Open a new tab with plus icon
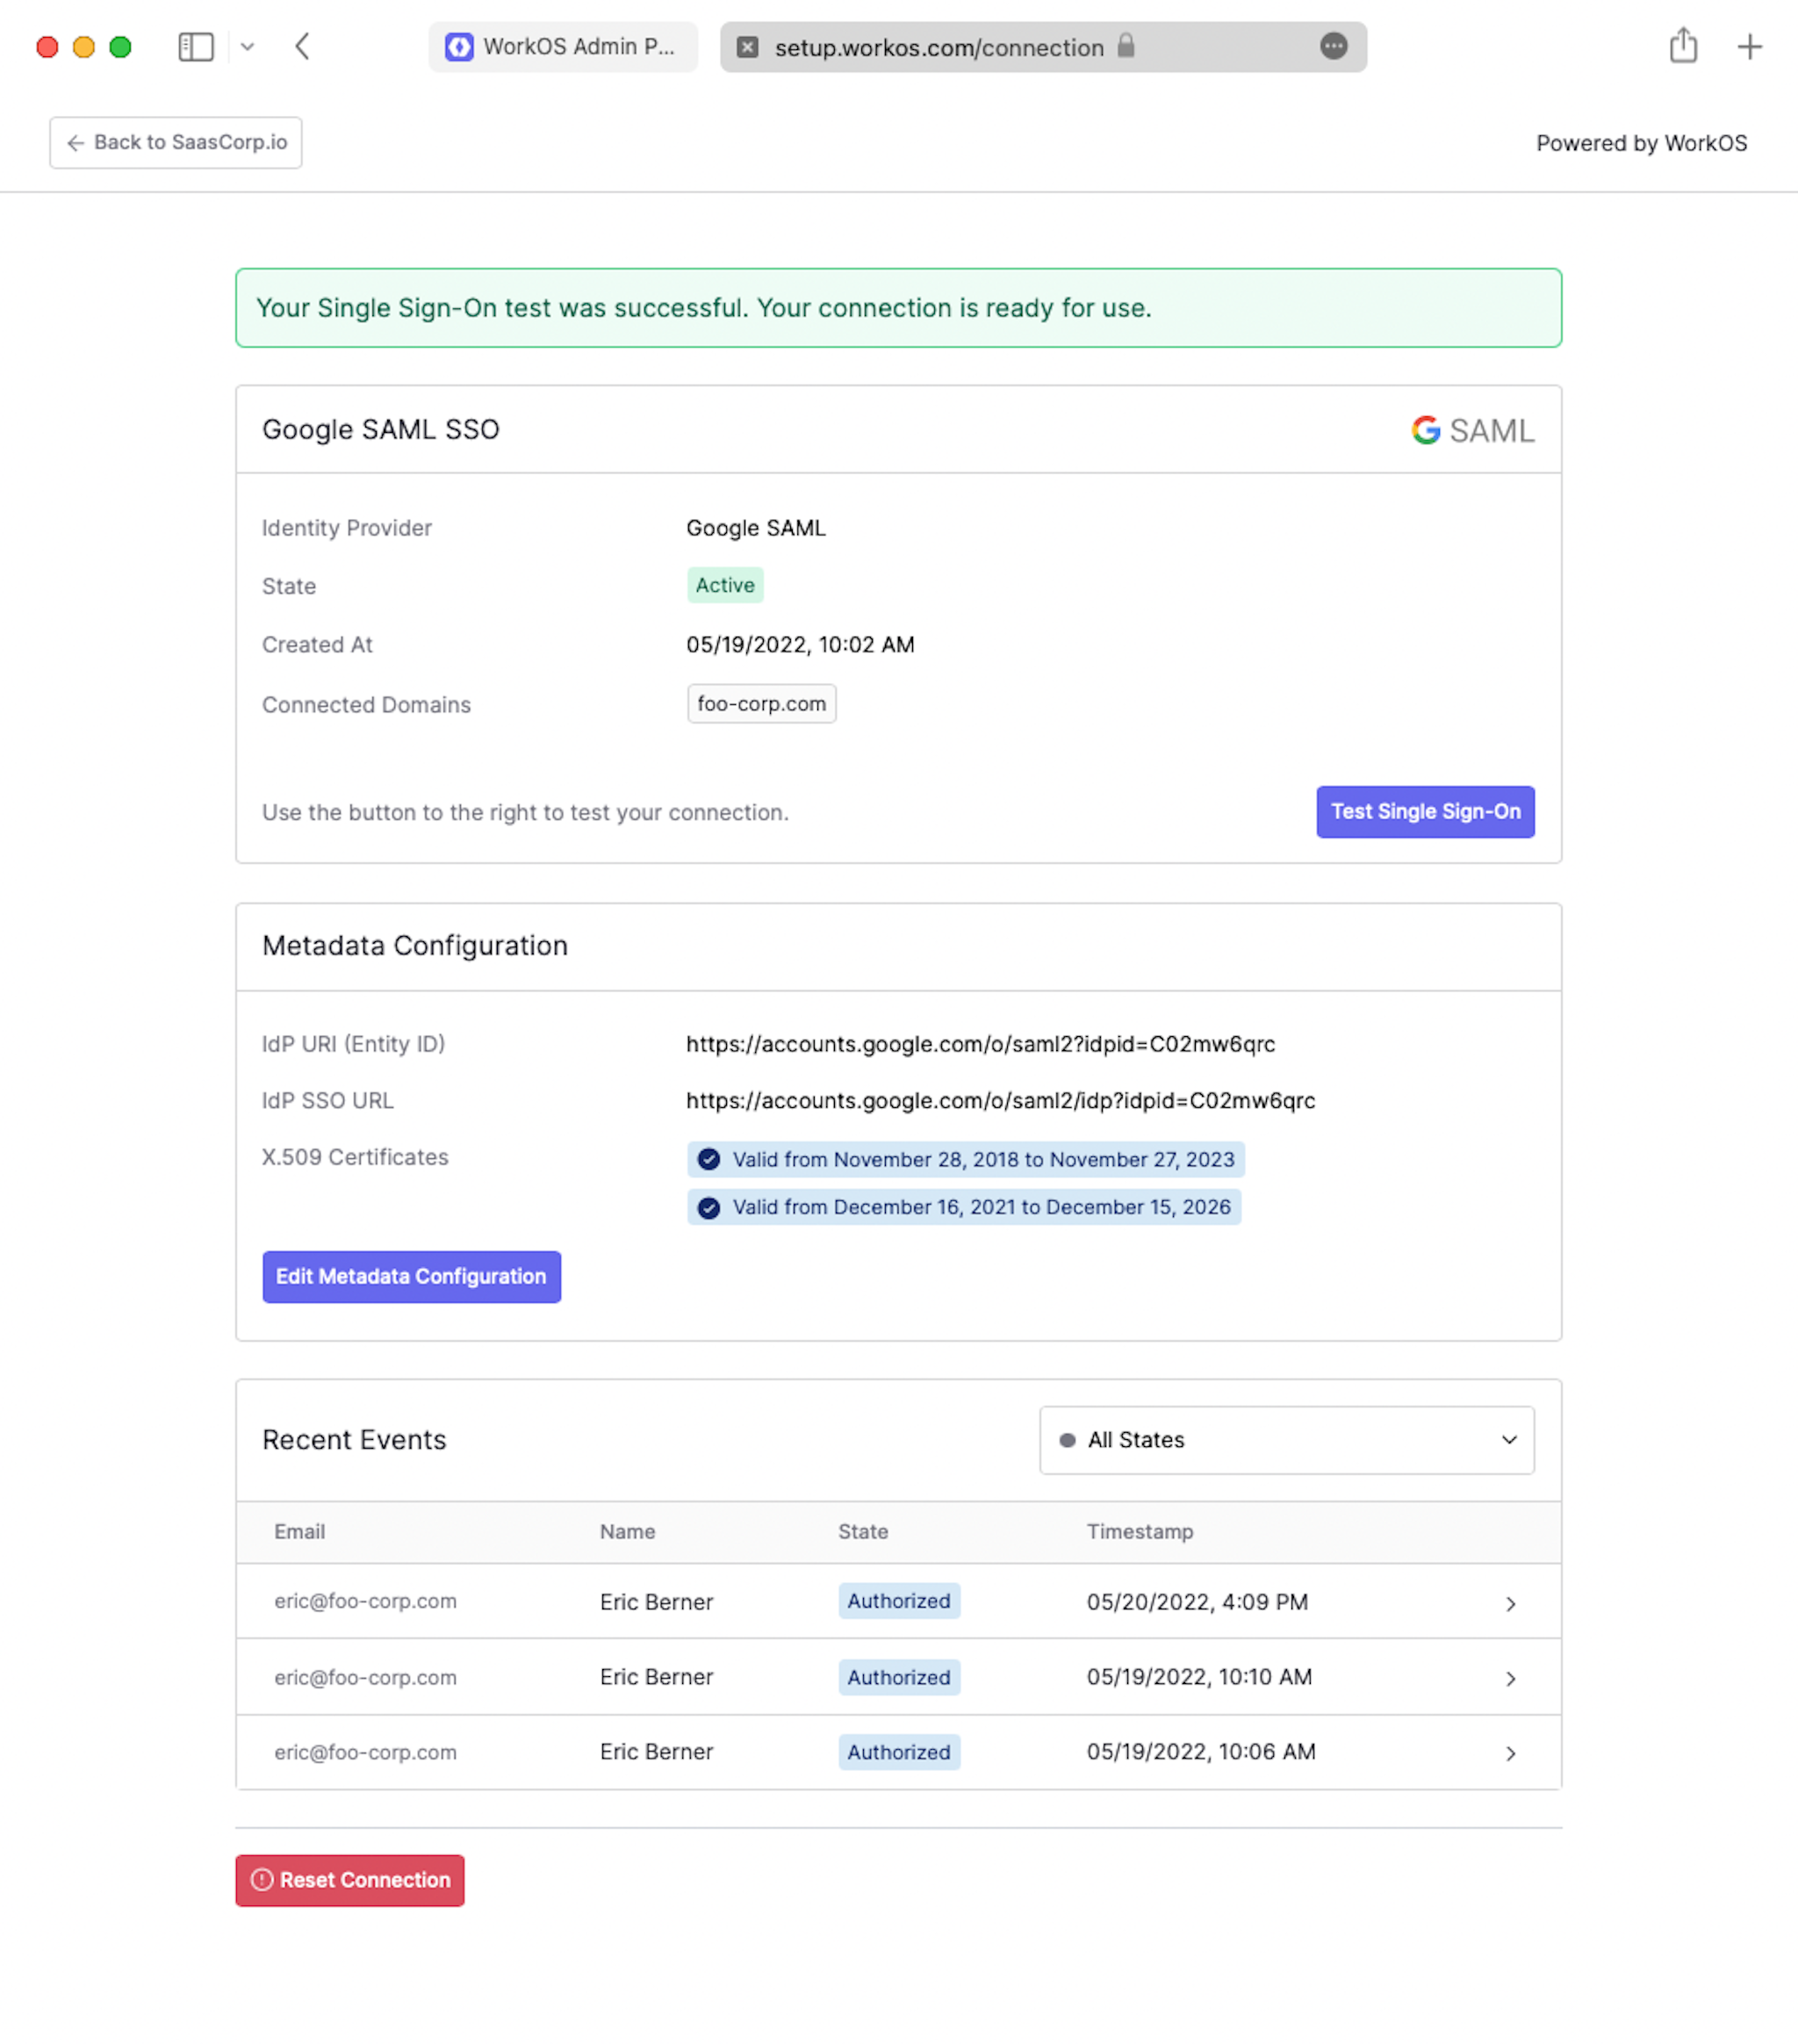 1749,47
